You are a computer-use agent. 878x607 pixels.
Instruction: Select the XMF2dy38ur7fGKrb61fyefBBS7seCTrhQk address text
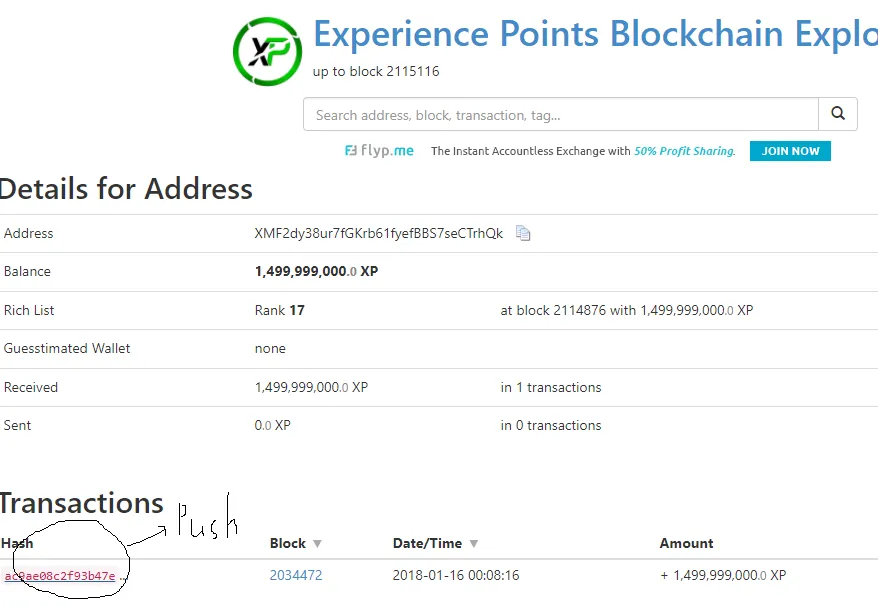point(379,233)
